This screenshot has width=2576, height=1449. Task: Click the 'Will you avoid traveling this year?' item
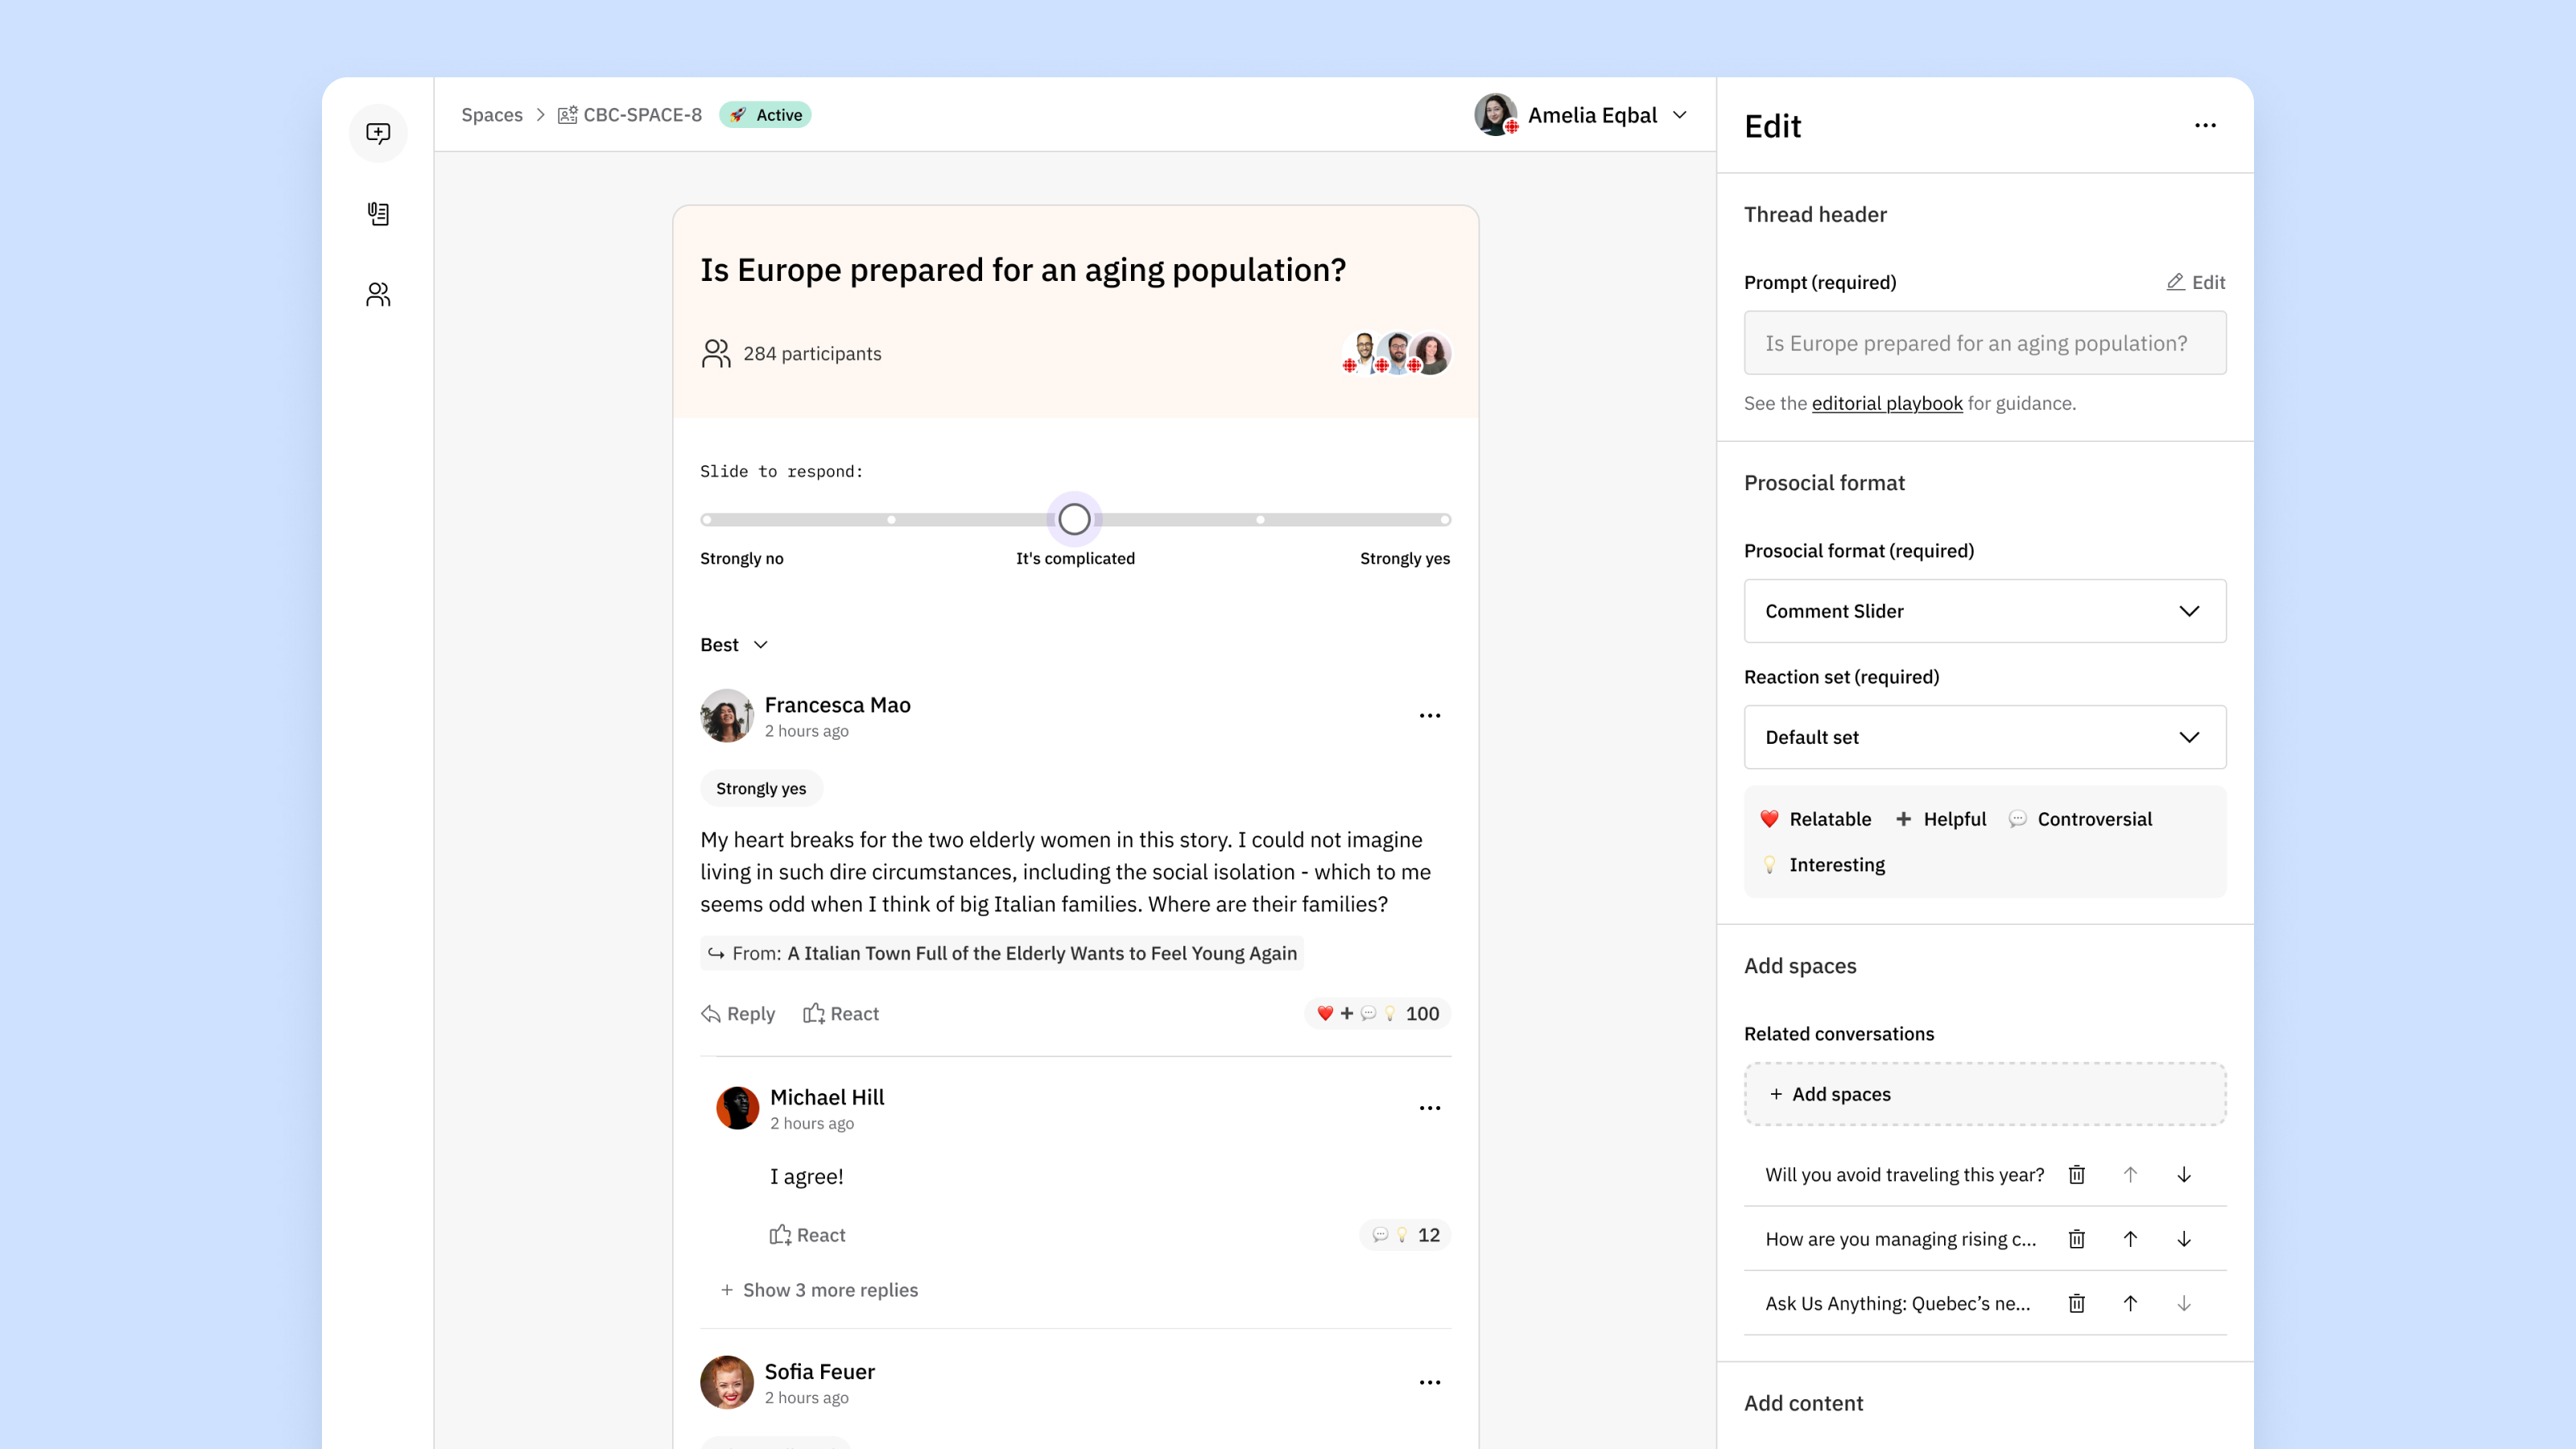[x=1905, y=1175]
